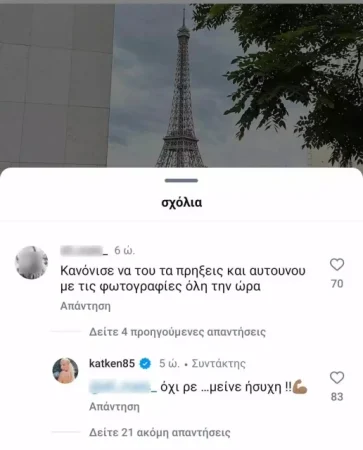Click 'Απάντηση' under katken85's reply
The width and height of the screenshot is (363, 450).
coord(114,407)
